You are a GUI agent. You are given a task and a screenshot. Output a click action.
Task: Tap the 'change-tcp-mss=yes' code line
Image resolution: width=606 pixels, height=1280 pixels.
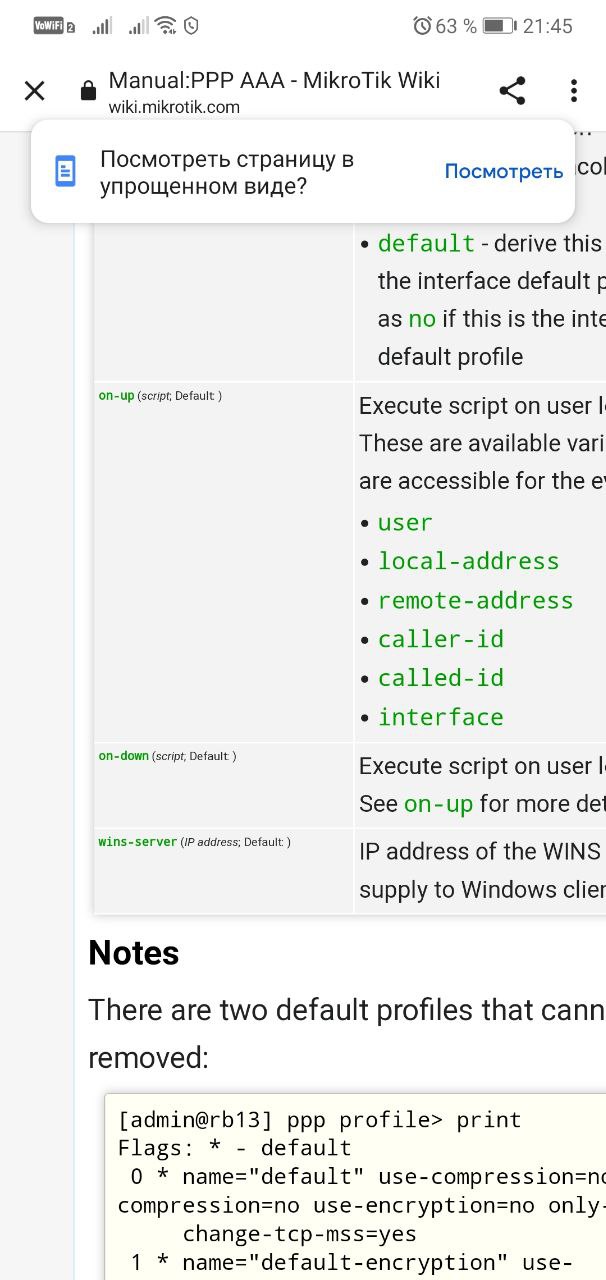point(300,1234)
